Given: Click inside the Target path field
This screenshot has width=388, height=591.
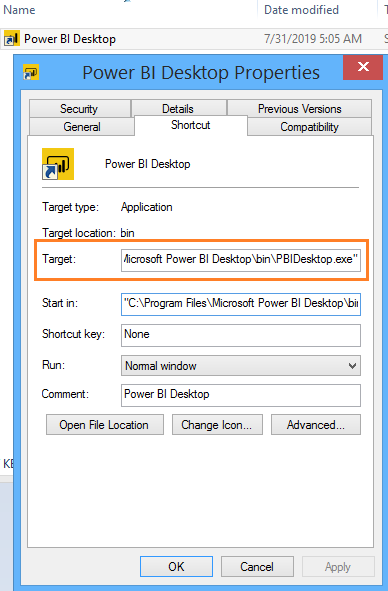Looking at the screenshot, I should [x=241, y=260].
